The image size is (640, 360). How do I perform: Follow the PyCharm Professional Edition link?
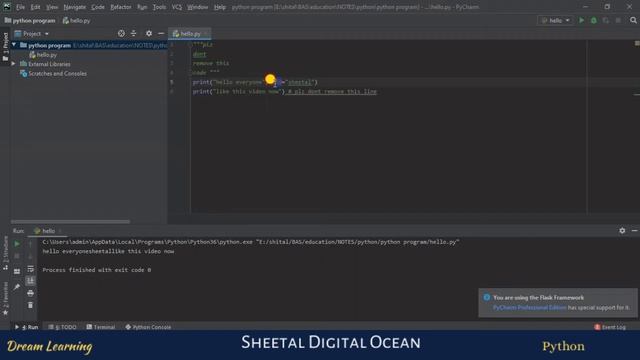pos(529,307)
